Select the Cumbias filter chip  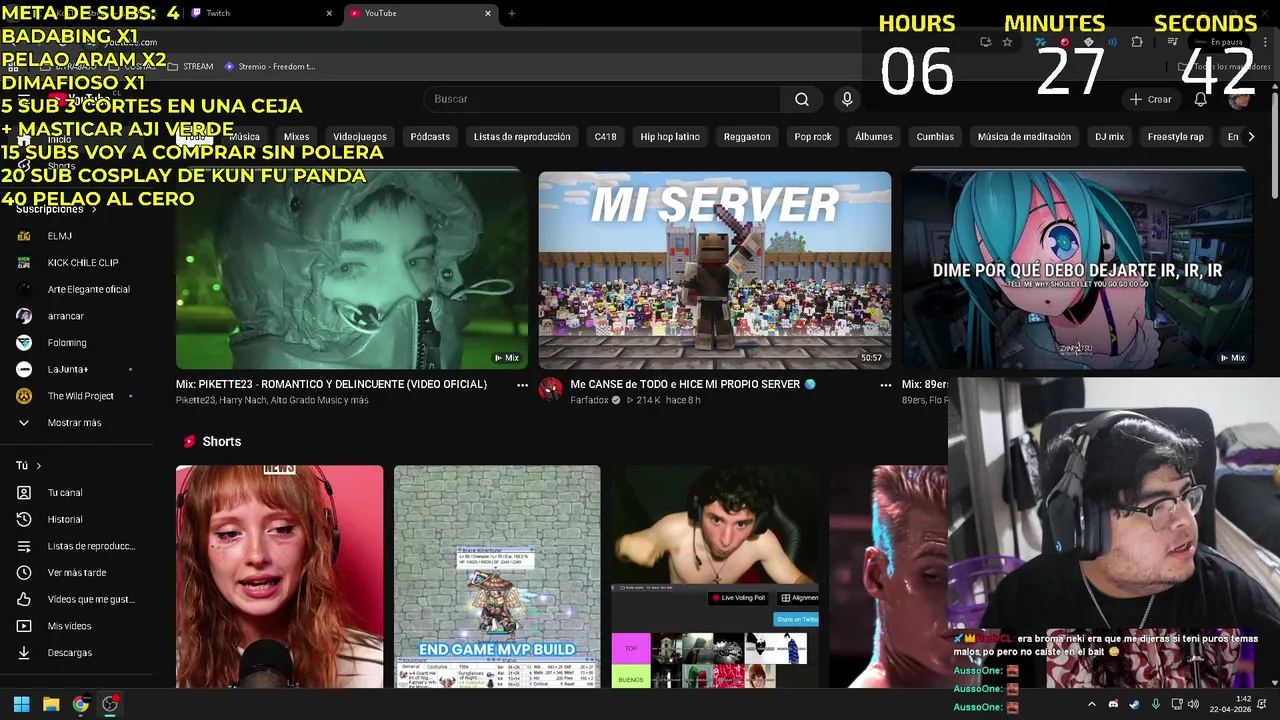pyautogui.click(x=935, y=136)
